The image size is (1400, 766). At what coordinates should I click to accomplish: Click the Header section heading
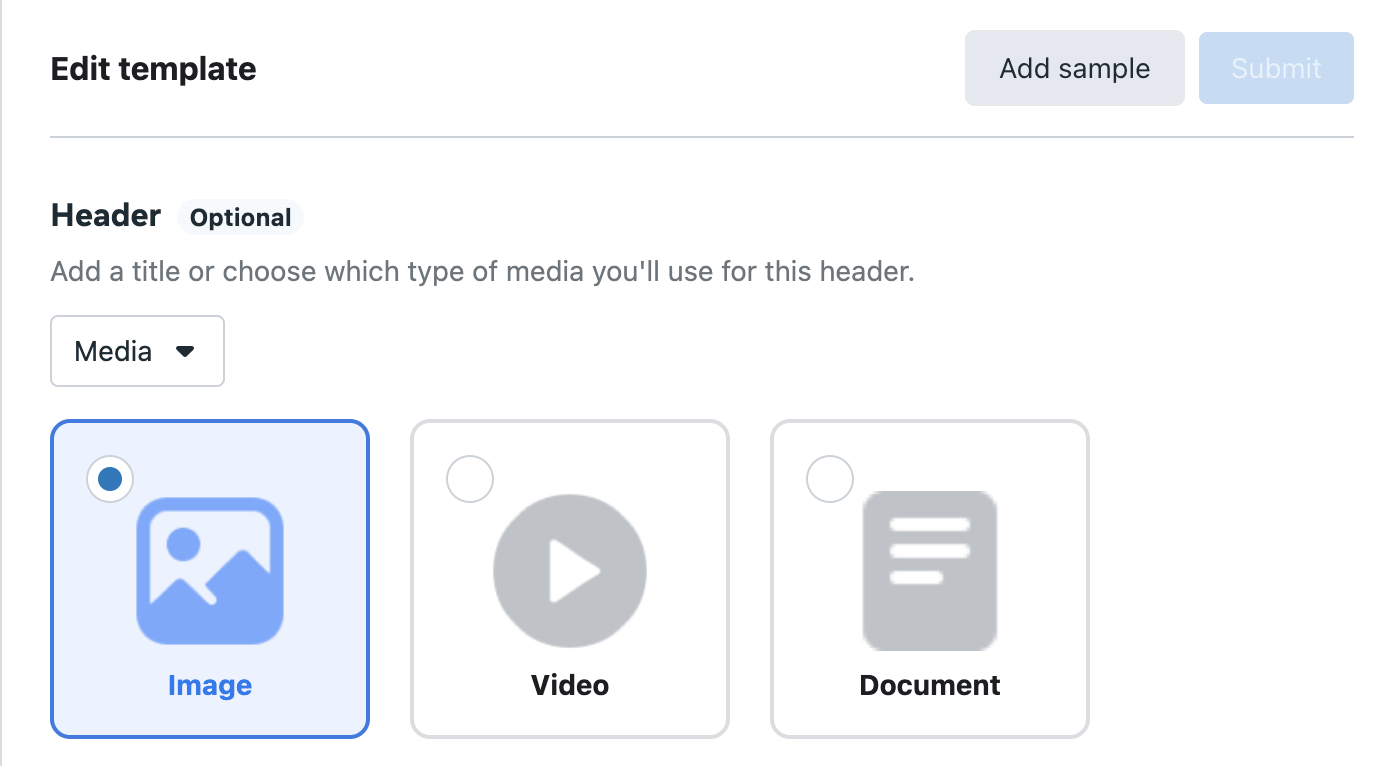tap(106, 216)
